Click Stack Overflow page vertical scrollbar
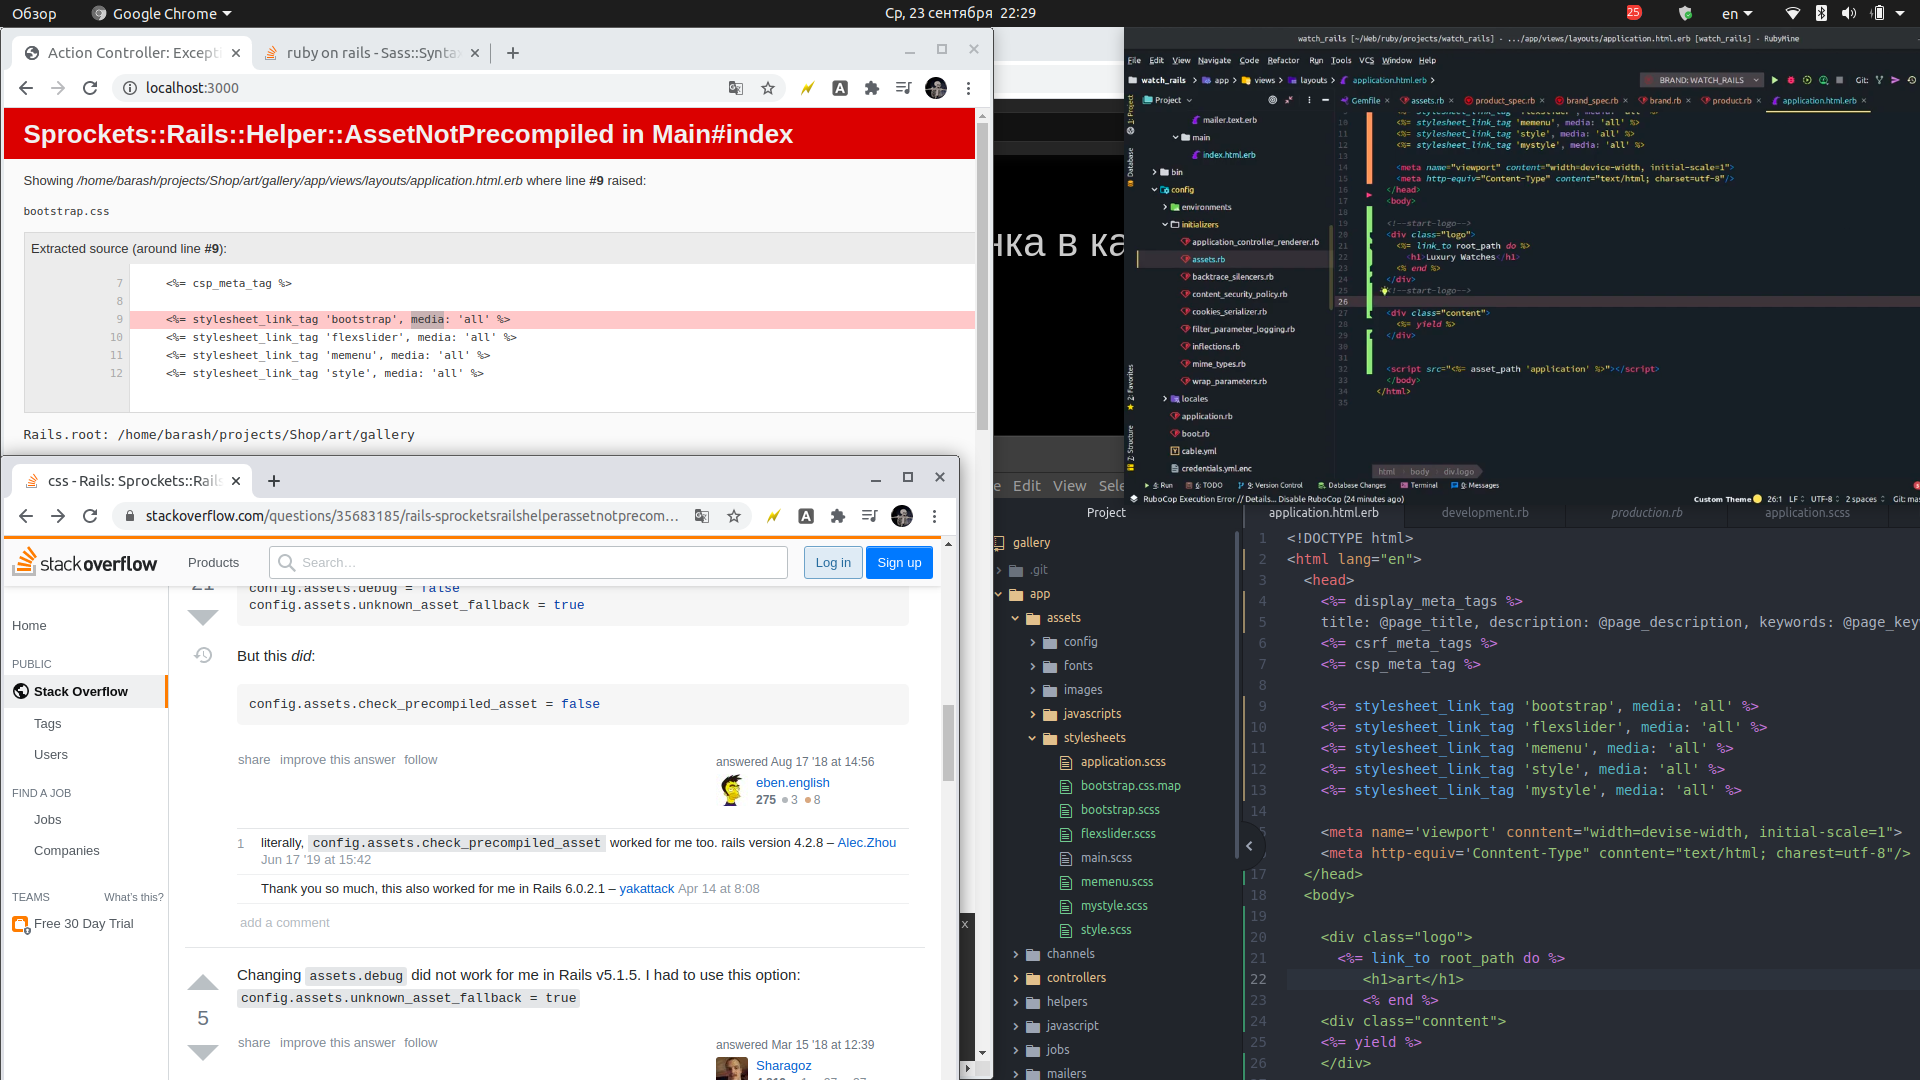This screenshot has height=1080, width=1920. point(948,742)
